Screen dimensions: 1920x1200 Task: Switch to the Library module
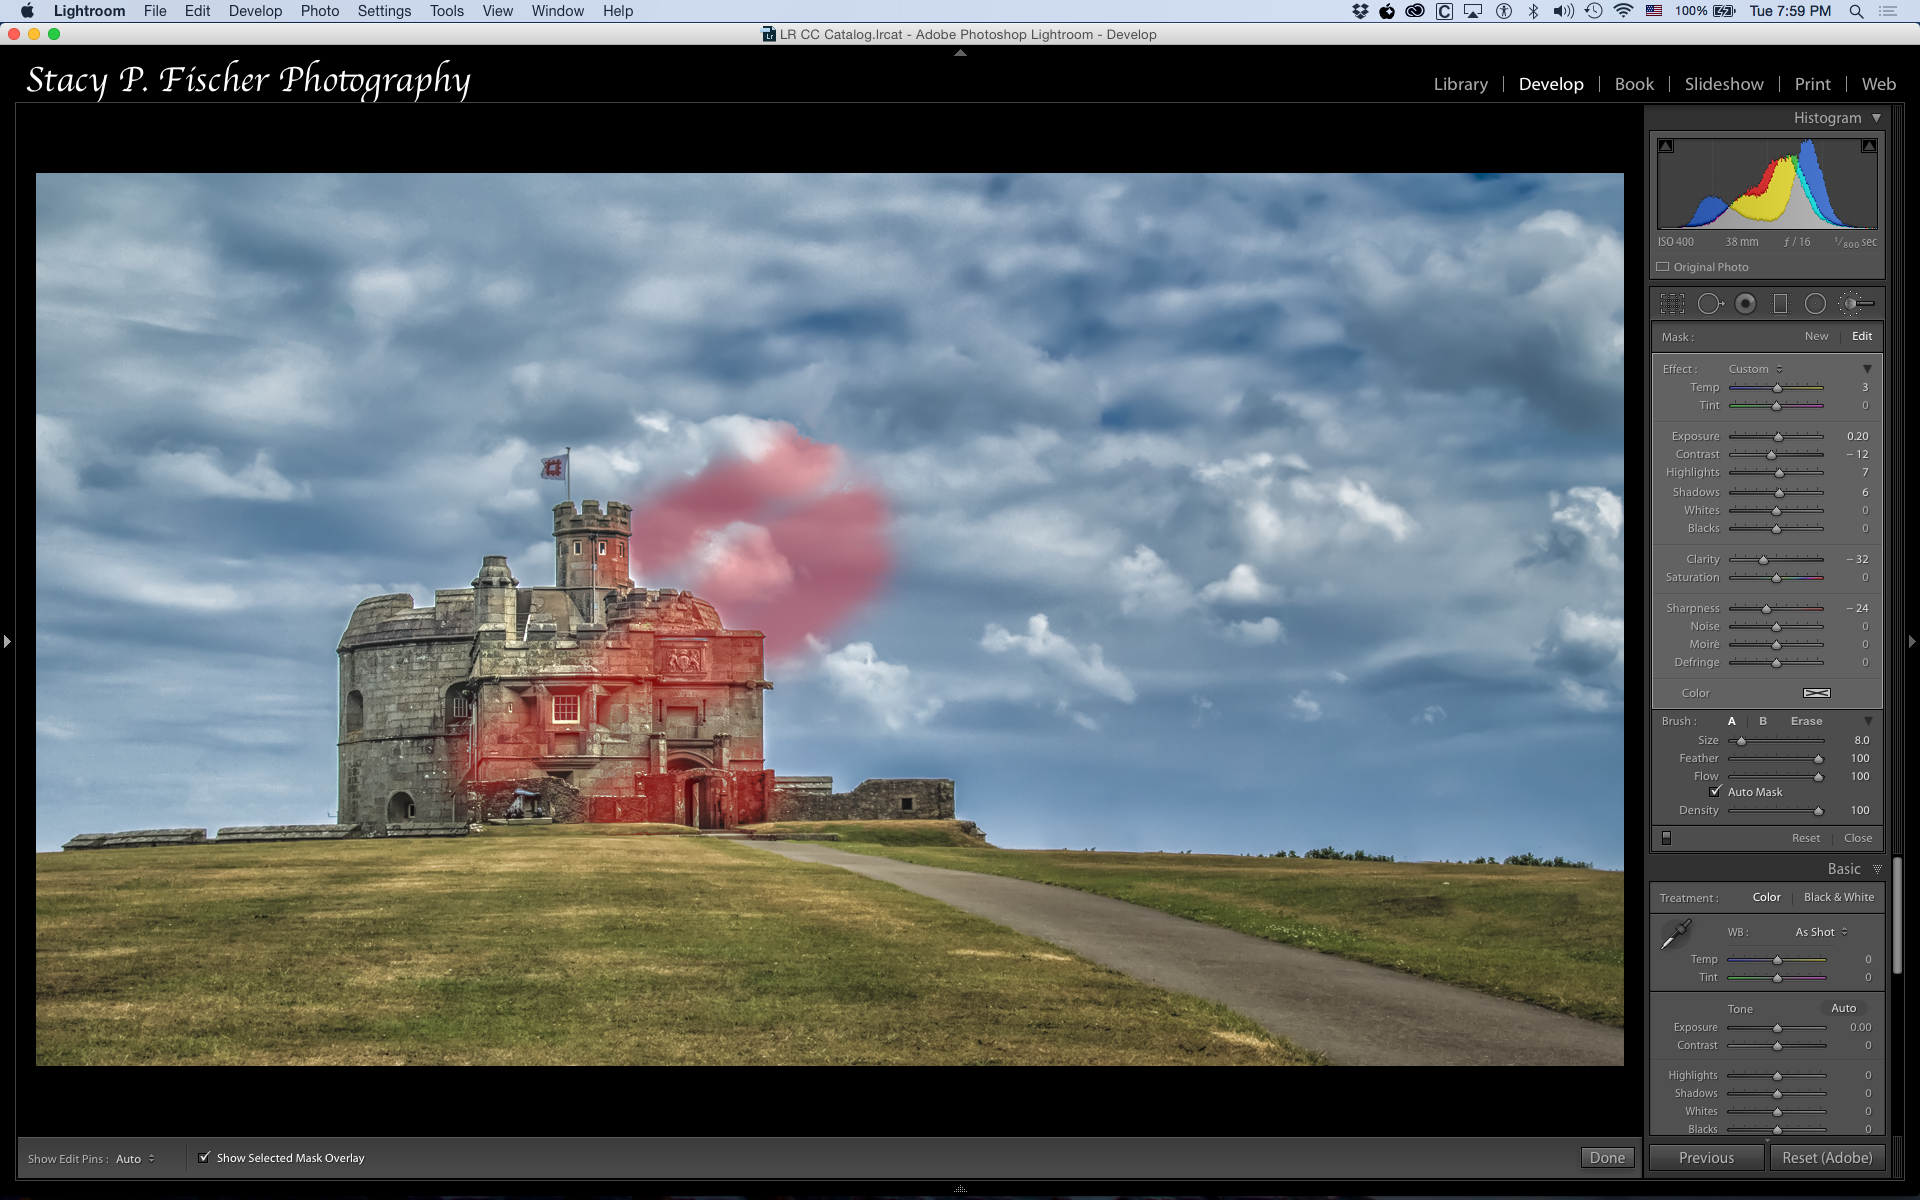tap(1460, 84)
